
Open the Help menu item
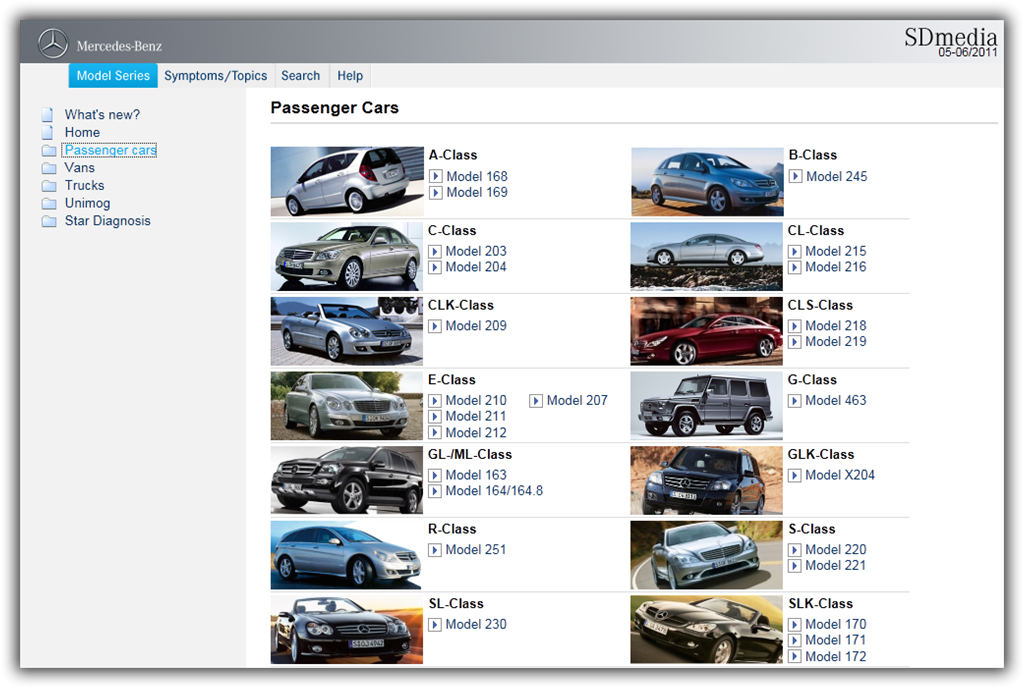point(349,75)
